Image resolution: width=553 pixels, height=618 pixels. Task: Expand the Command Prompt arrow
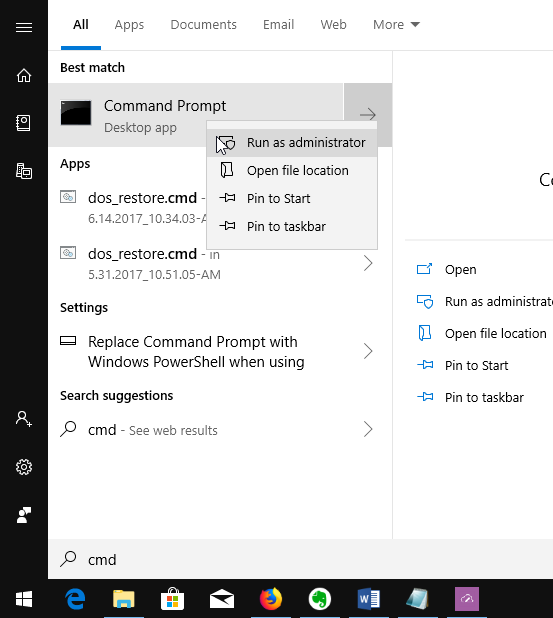pos(368,115)
